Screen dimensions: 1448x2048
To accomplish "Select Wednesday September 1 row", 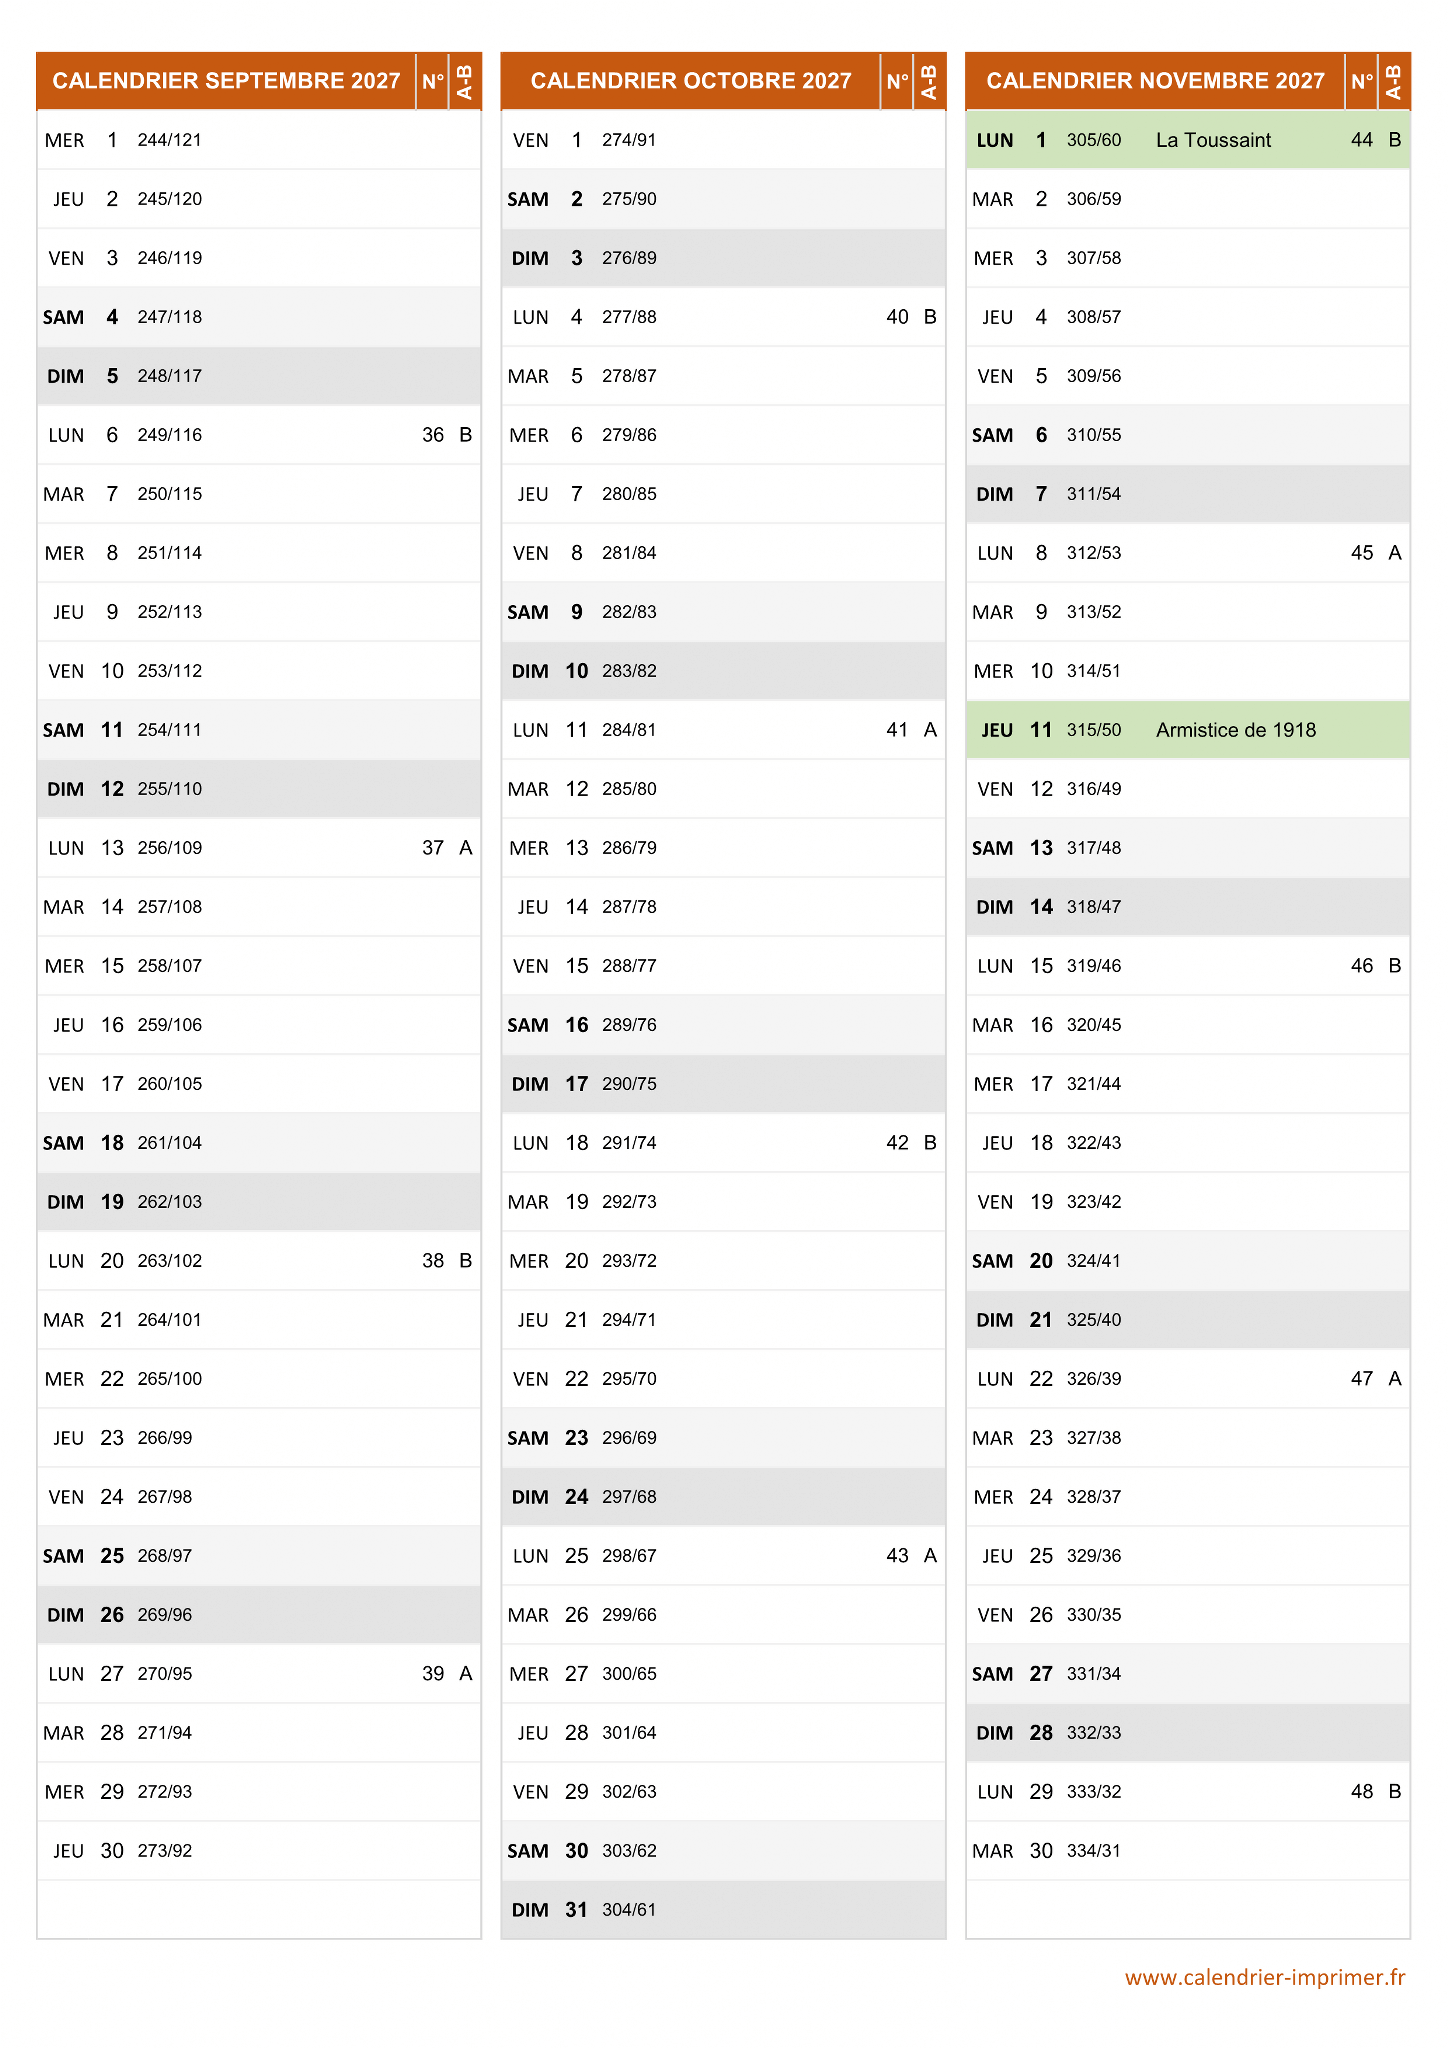I will [258, 140].
